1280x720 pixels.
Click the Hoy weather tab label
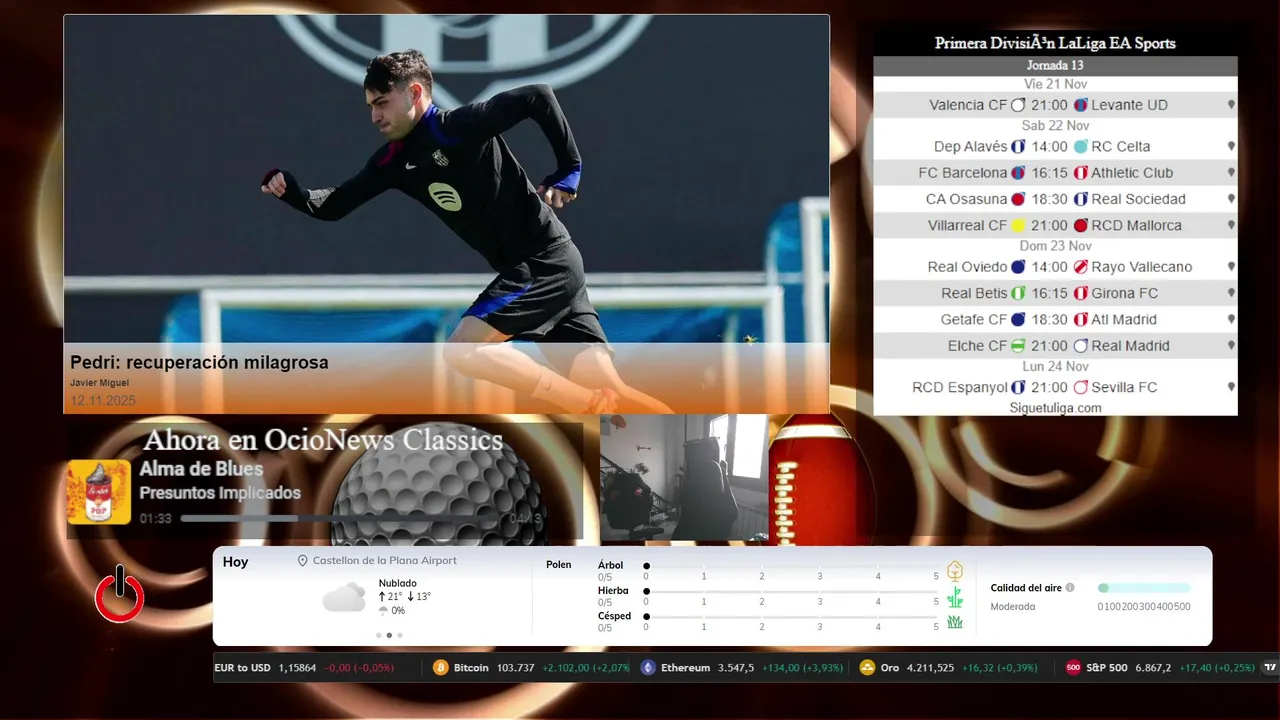click(235, 562)
